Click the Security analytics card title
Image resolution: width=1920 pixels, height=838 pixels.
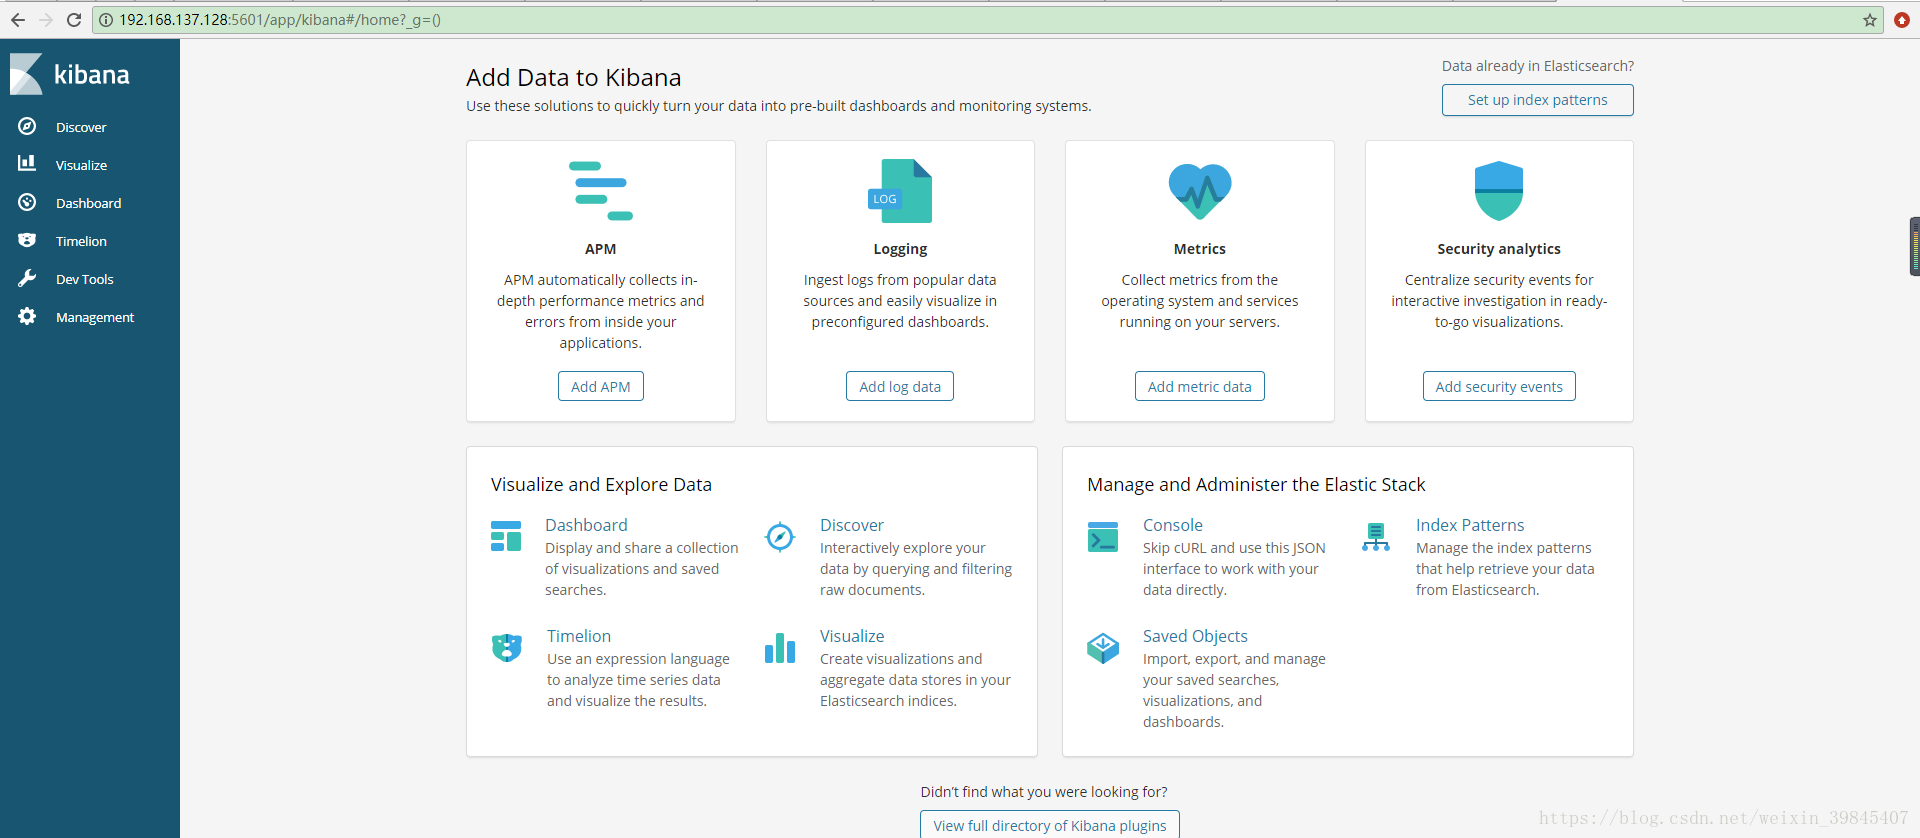pyautogui.click(x=1499, y=249)
